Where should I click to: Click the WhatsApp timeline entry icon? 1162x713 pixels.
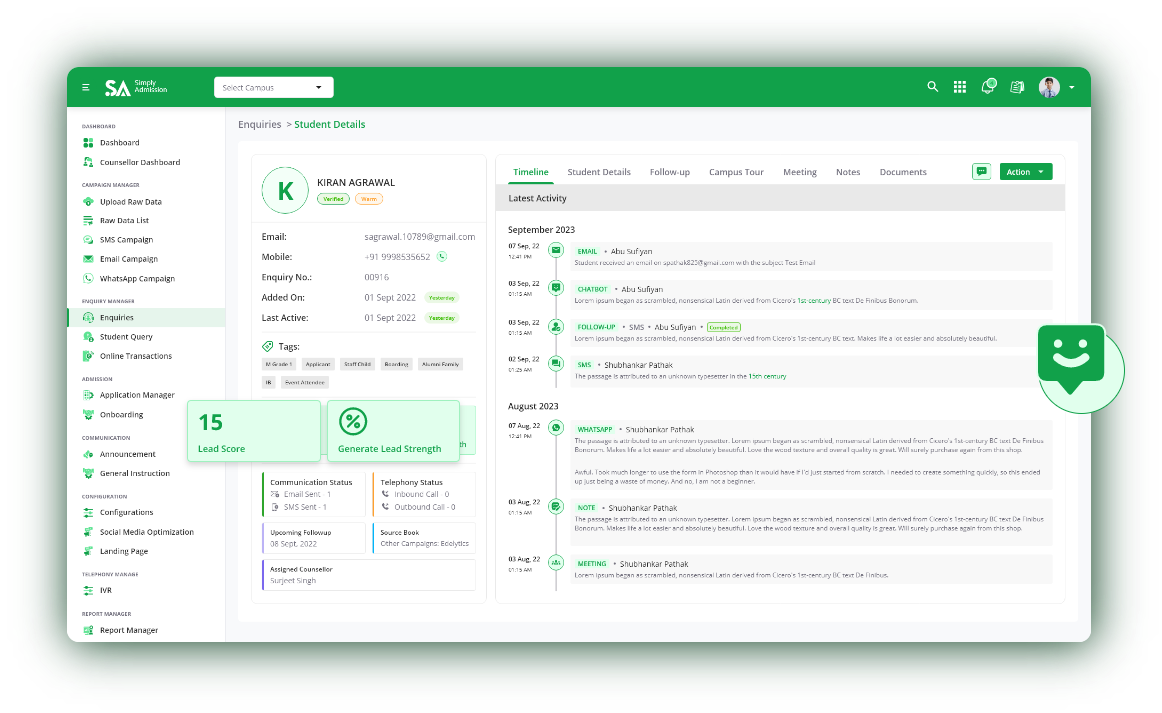tap(556, 427)
